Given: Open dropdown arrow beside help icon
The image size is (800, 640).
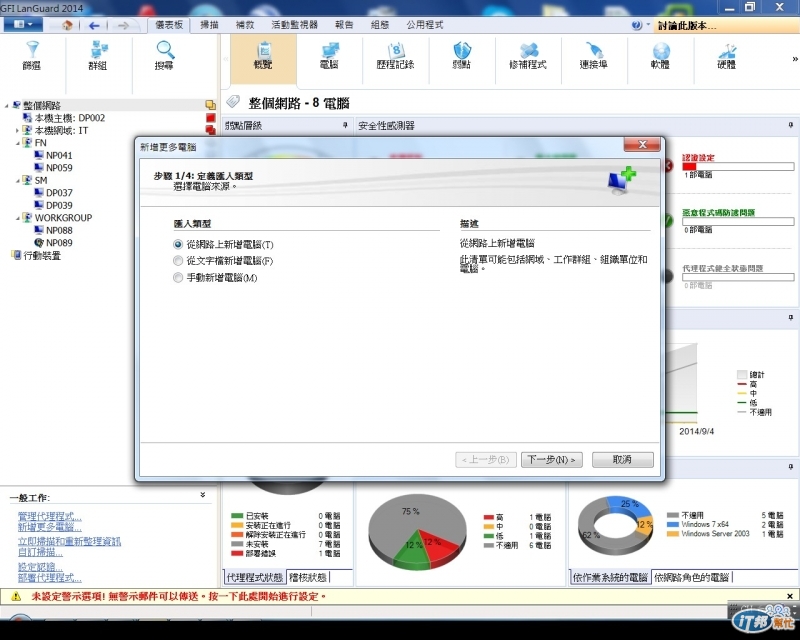Looking at the screenshot, I should (x=648, y=24).
